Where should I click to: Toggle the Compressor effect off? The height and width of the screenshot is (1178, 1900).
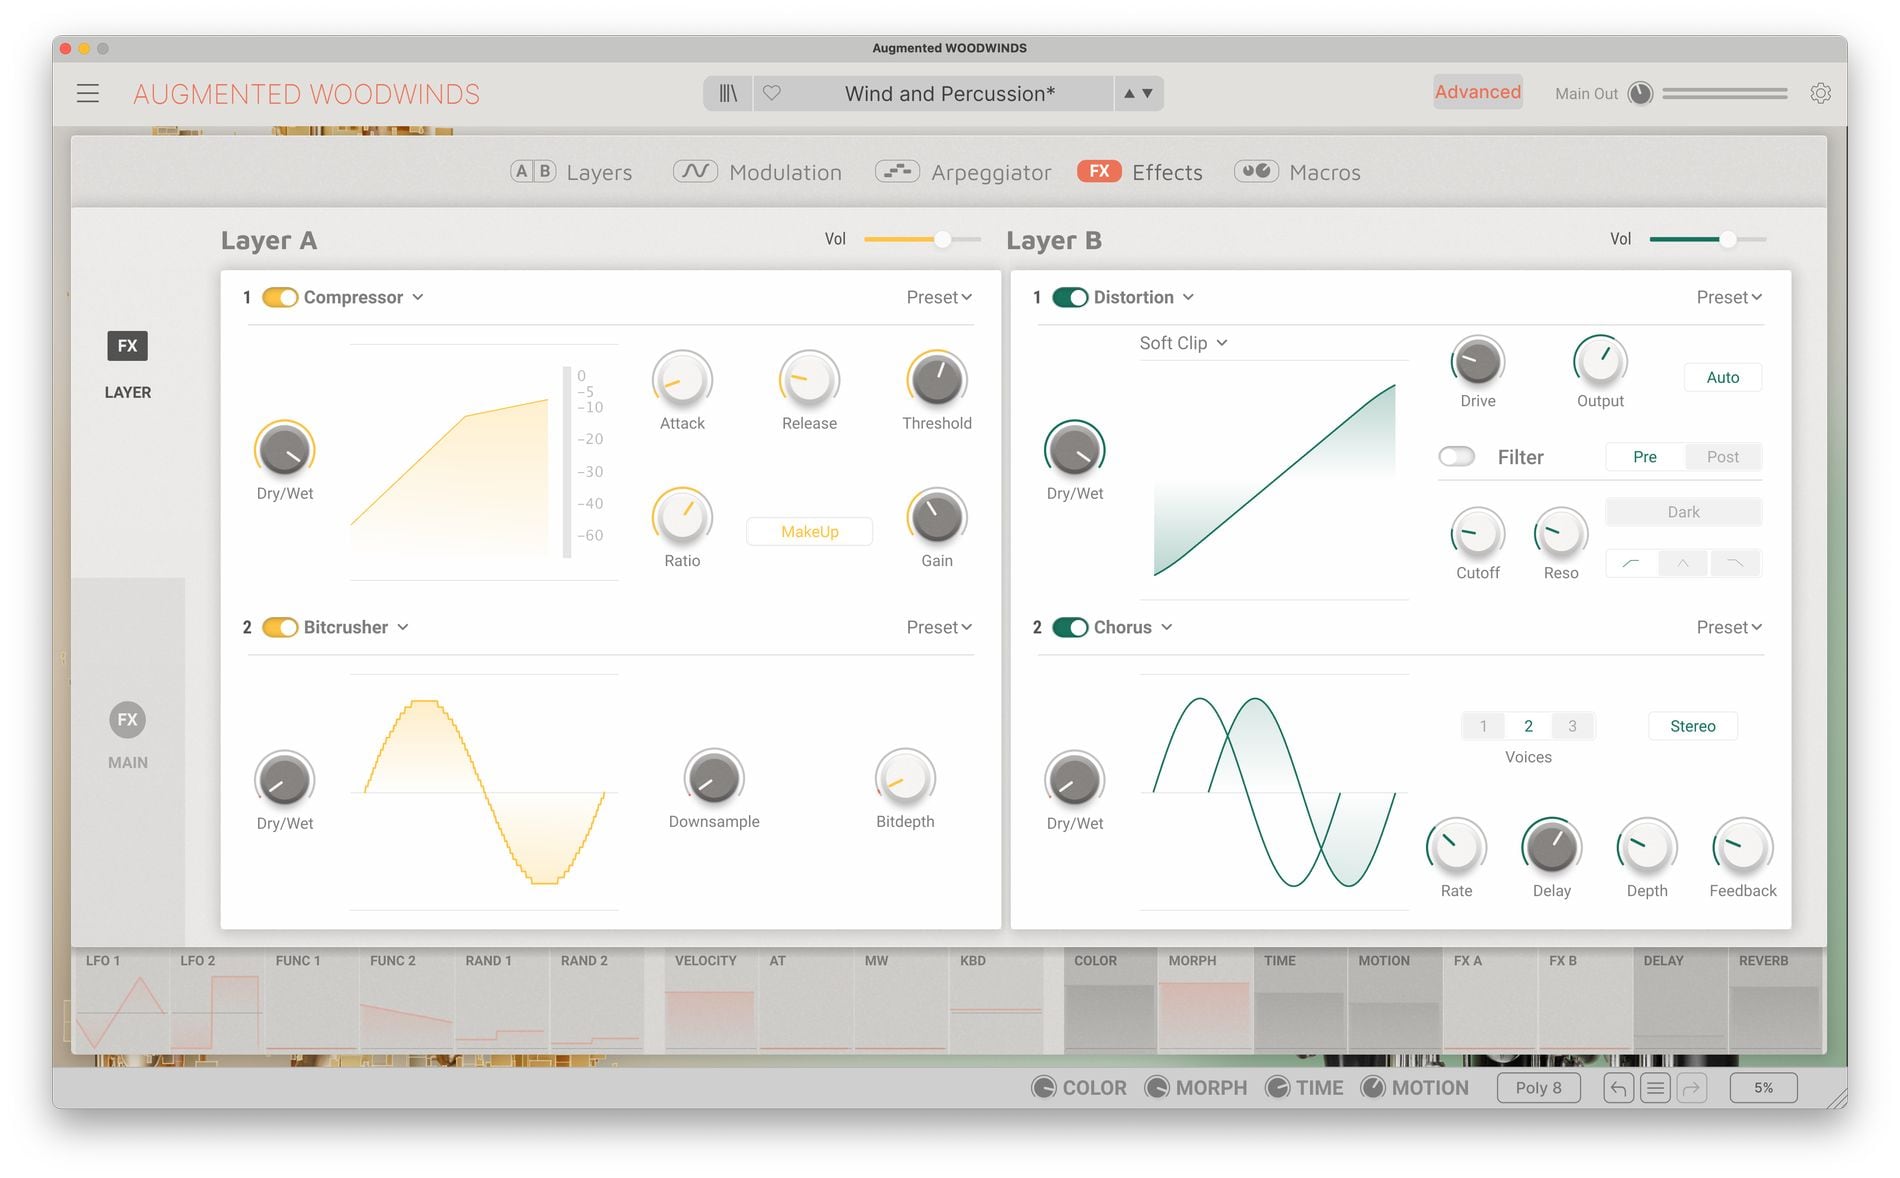coord(280,297)
